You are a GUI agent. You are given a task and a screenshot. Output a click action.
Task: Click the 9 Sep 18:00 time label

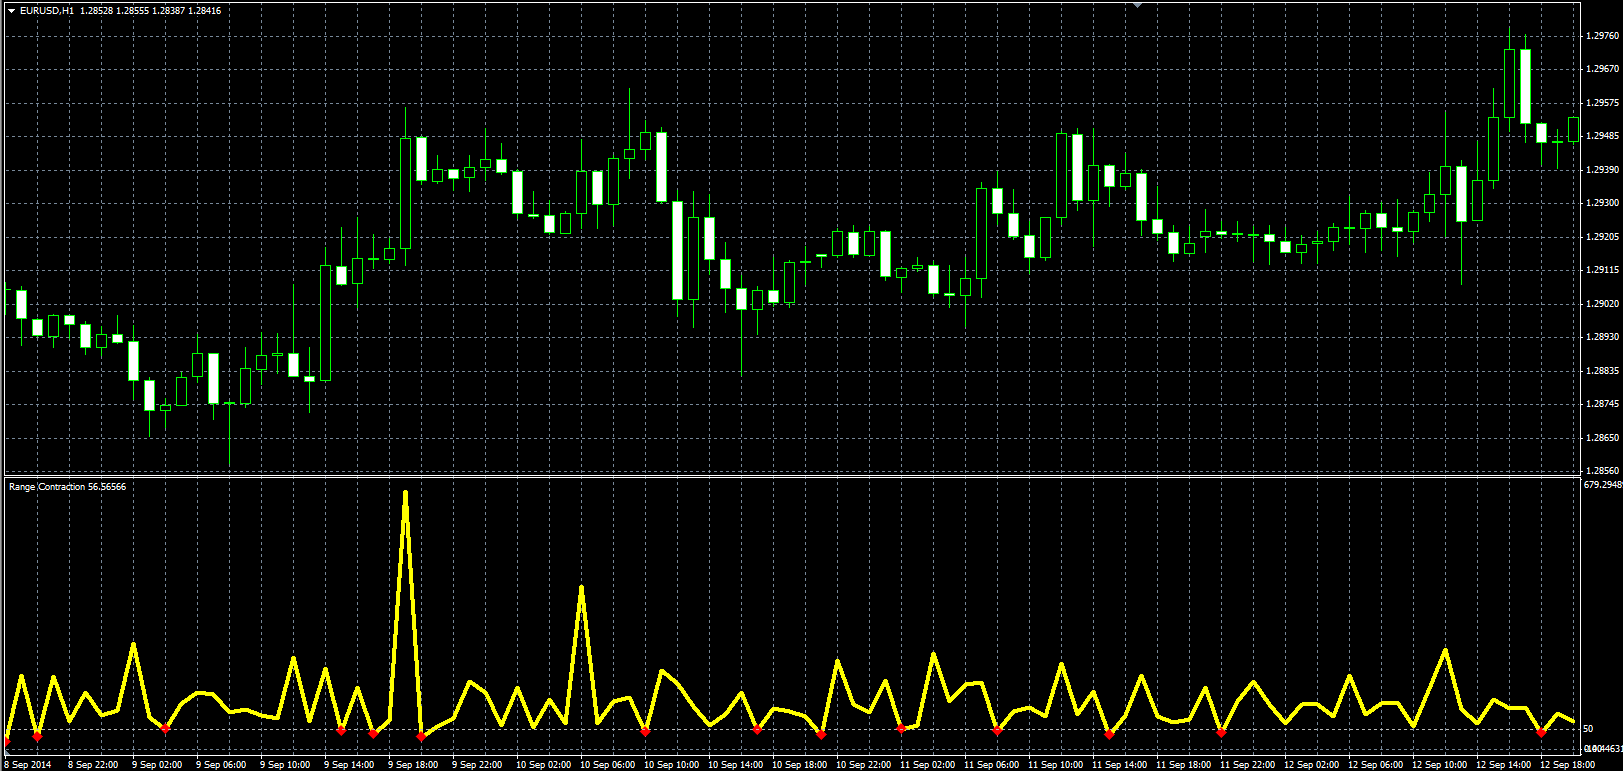[x=413, y=765]
